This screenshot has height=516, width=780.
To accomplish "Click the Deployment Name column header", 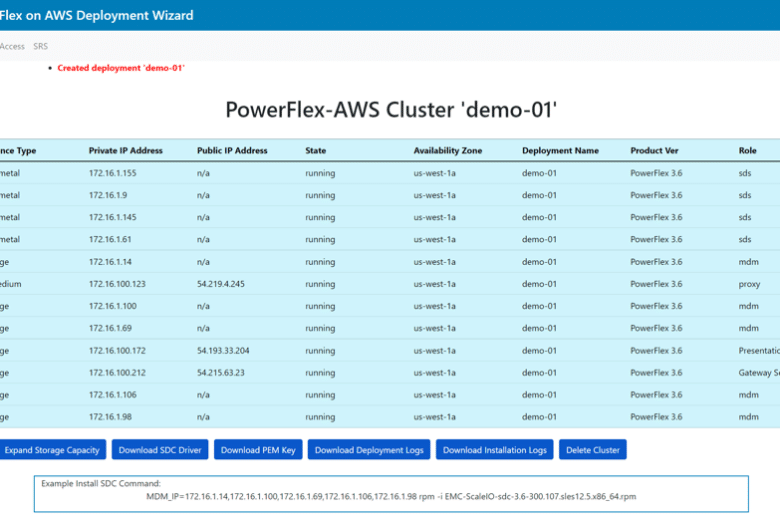I will pyautogui.click(x=560, y=150).
